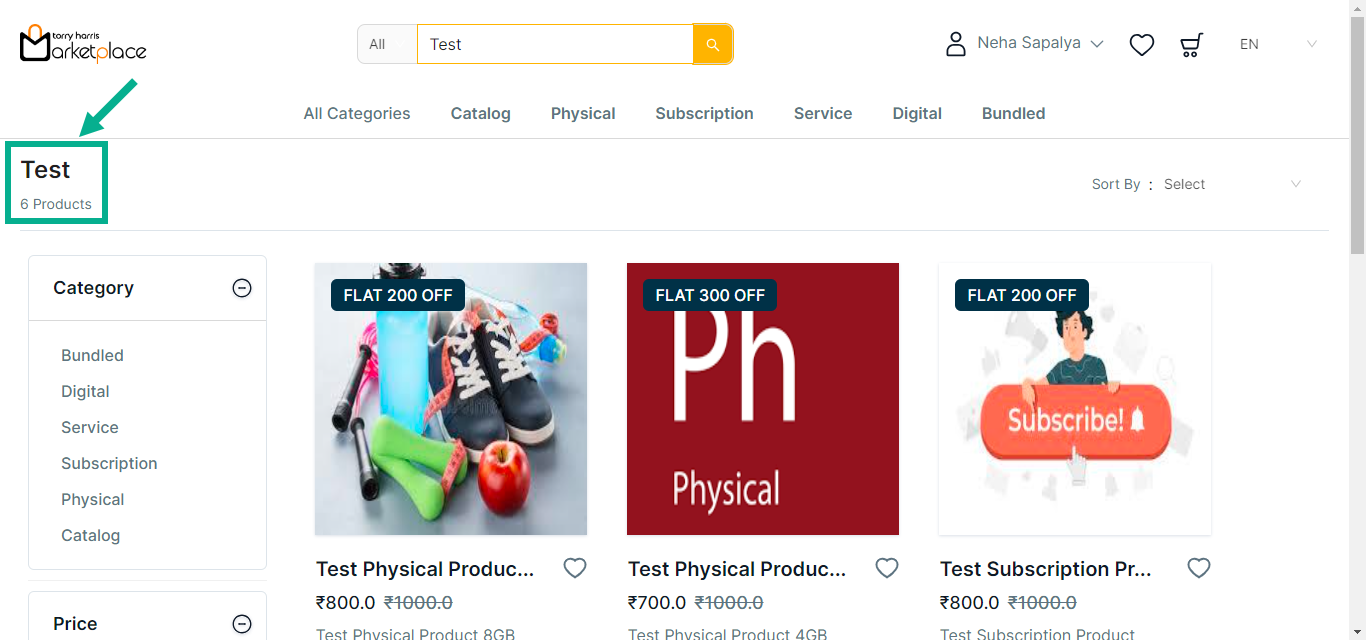Collapse the Price filter panel

click(242, 624)
